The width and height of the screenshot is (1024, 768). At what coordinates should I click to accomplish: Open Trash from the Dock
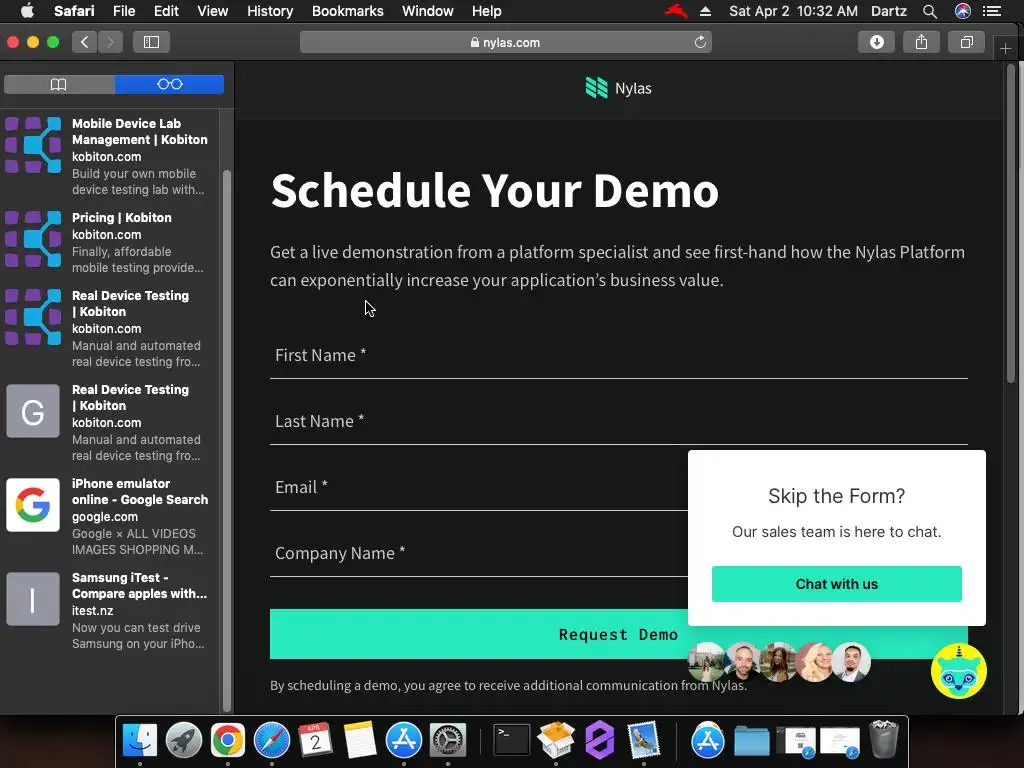884,739
